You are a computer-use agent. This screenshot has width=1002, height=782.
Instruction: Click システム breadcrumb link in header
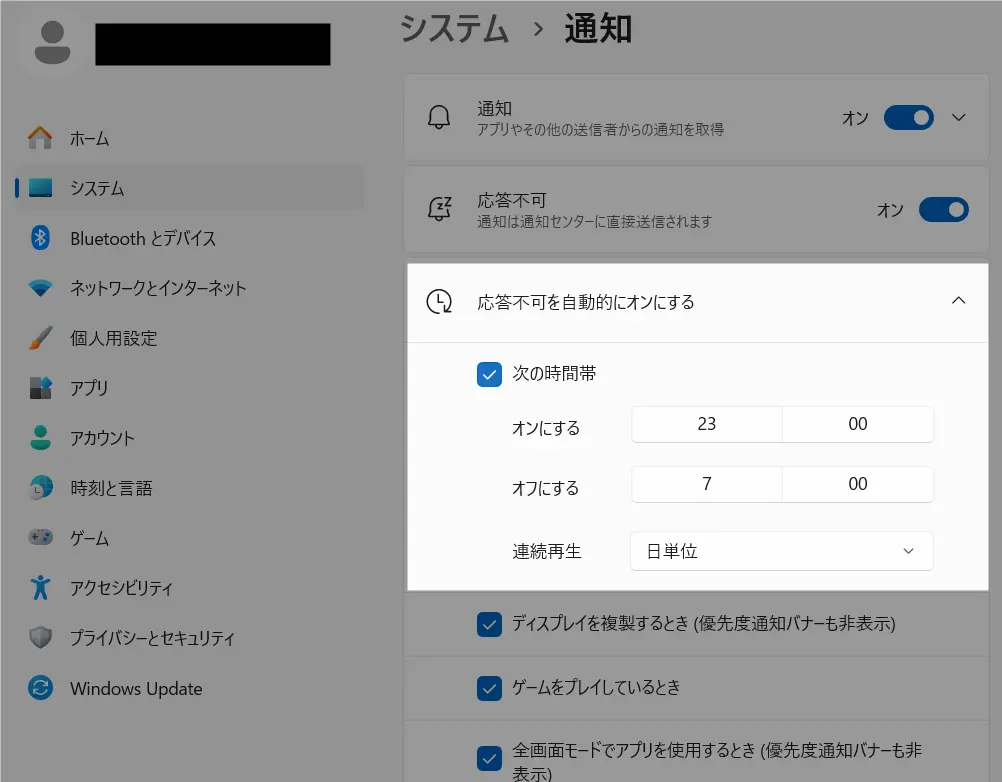pyautogui.click(x=454, y=29)
